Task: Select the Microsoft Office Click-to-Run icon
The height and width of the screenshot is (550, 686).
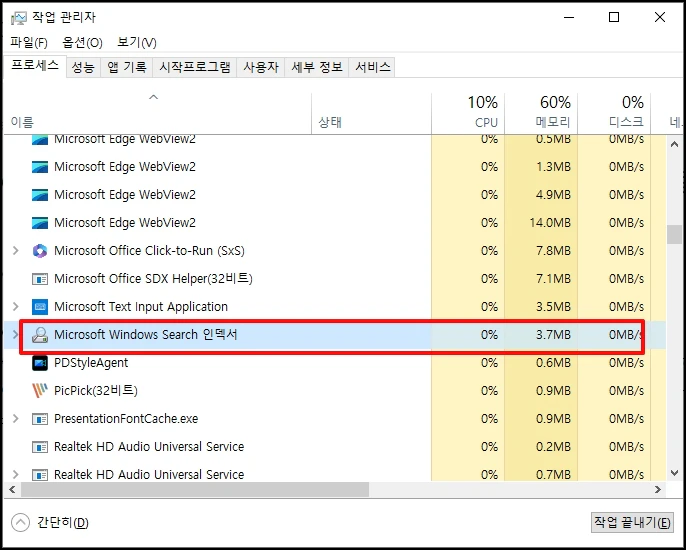Action: click(x=40, y=251)
